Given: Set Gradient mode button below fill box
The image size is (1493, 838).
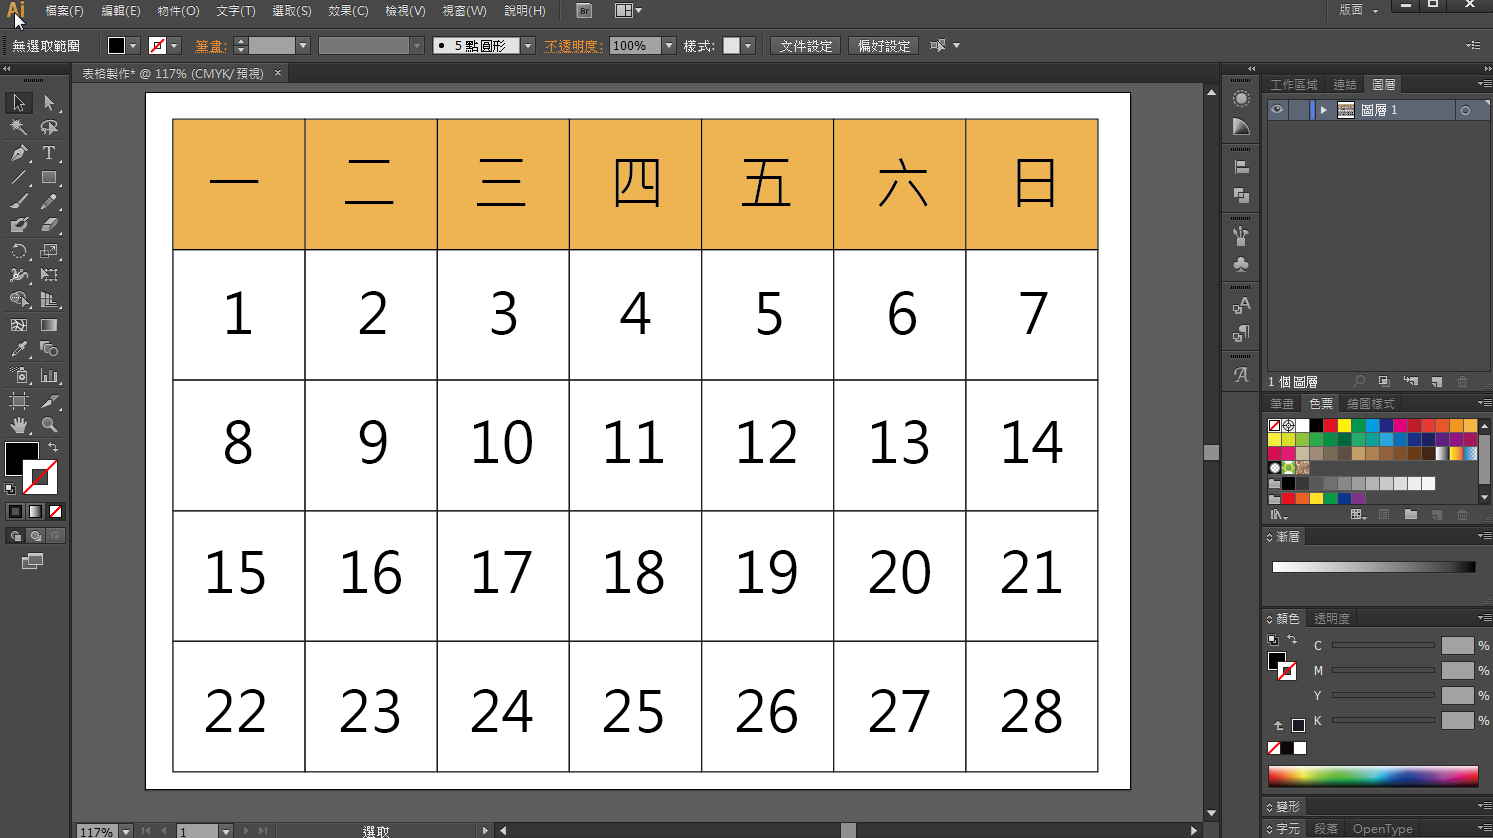Looking at the screenshot, I should tap(35, 512).
